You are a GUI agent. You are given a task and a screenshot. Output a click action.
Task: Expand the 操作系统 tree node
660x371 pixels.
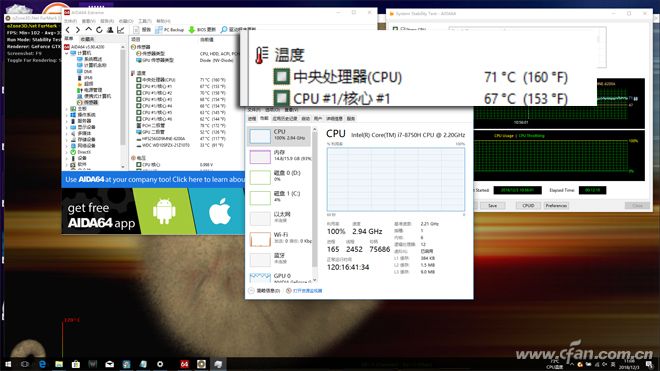(67, 115)
